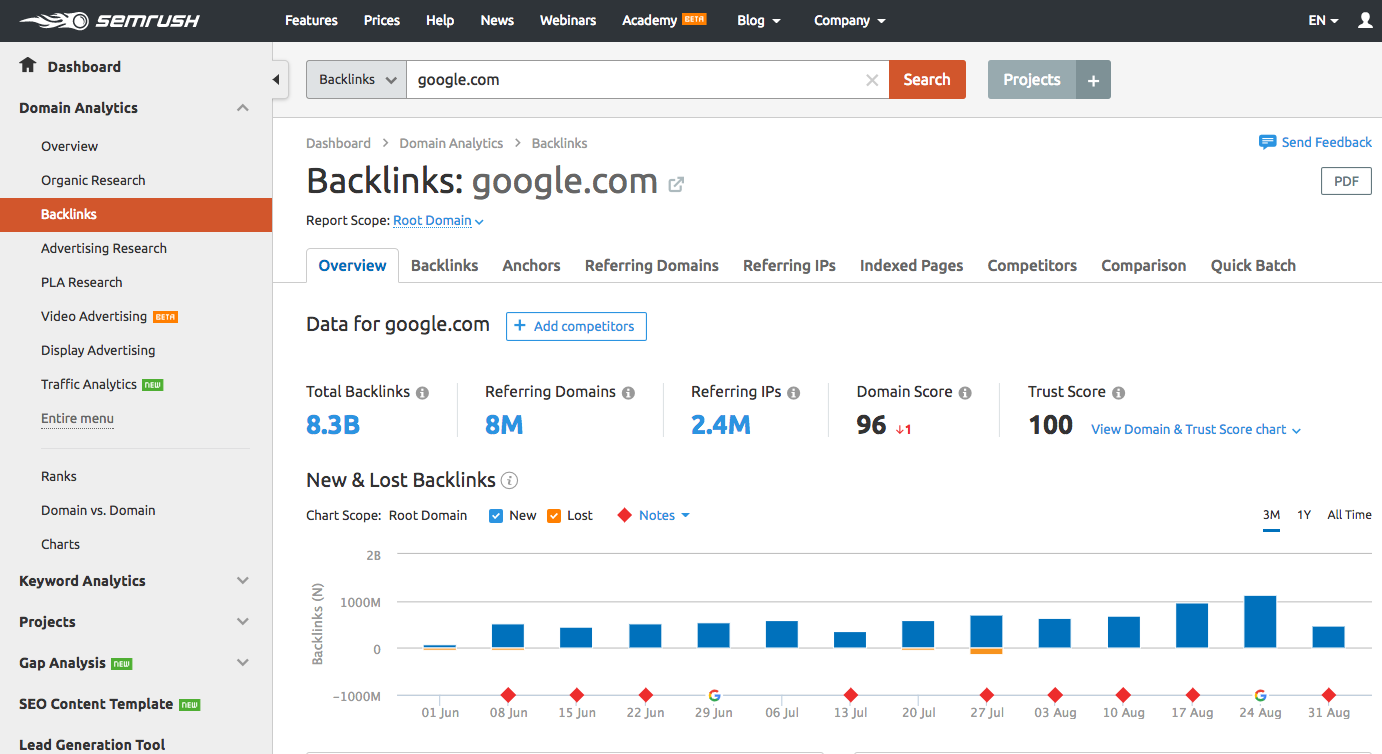Viewport: 1382px width, 754px height.
Task: Collapse the sidebar with the arrow handle
Action: pos(277,80)
